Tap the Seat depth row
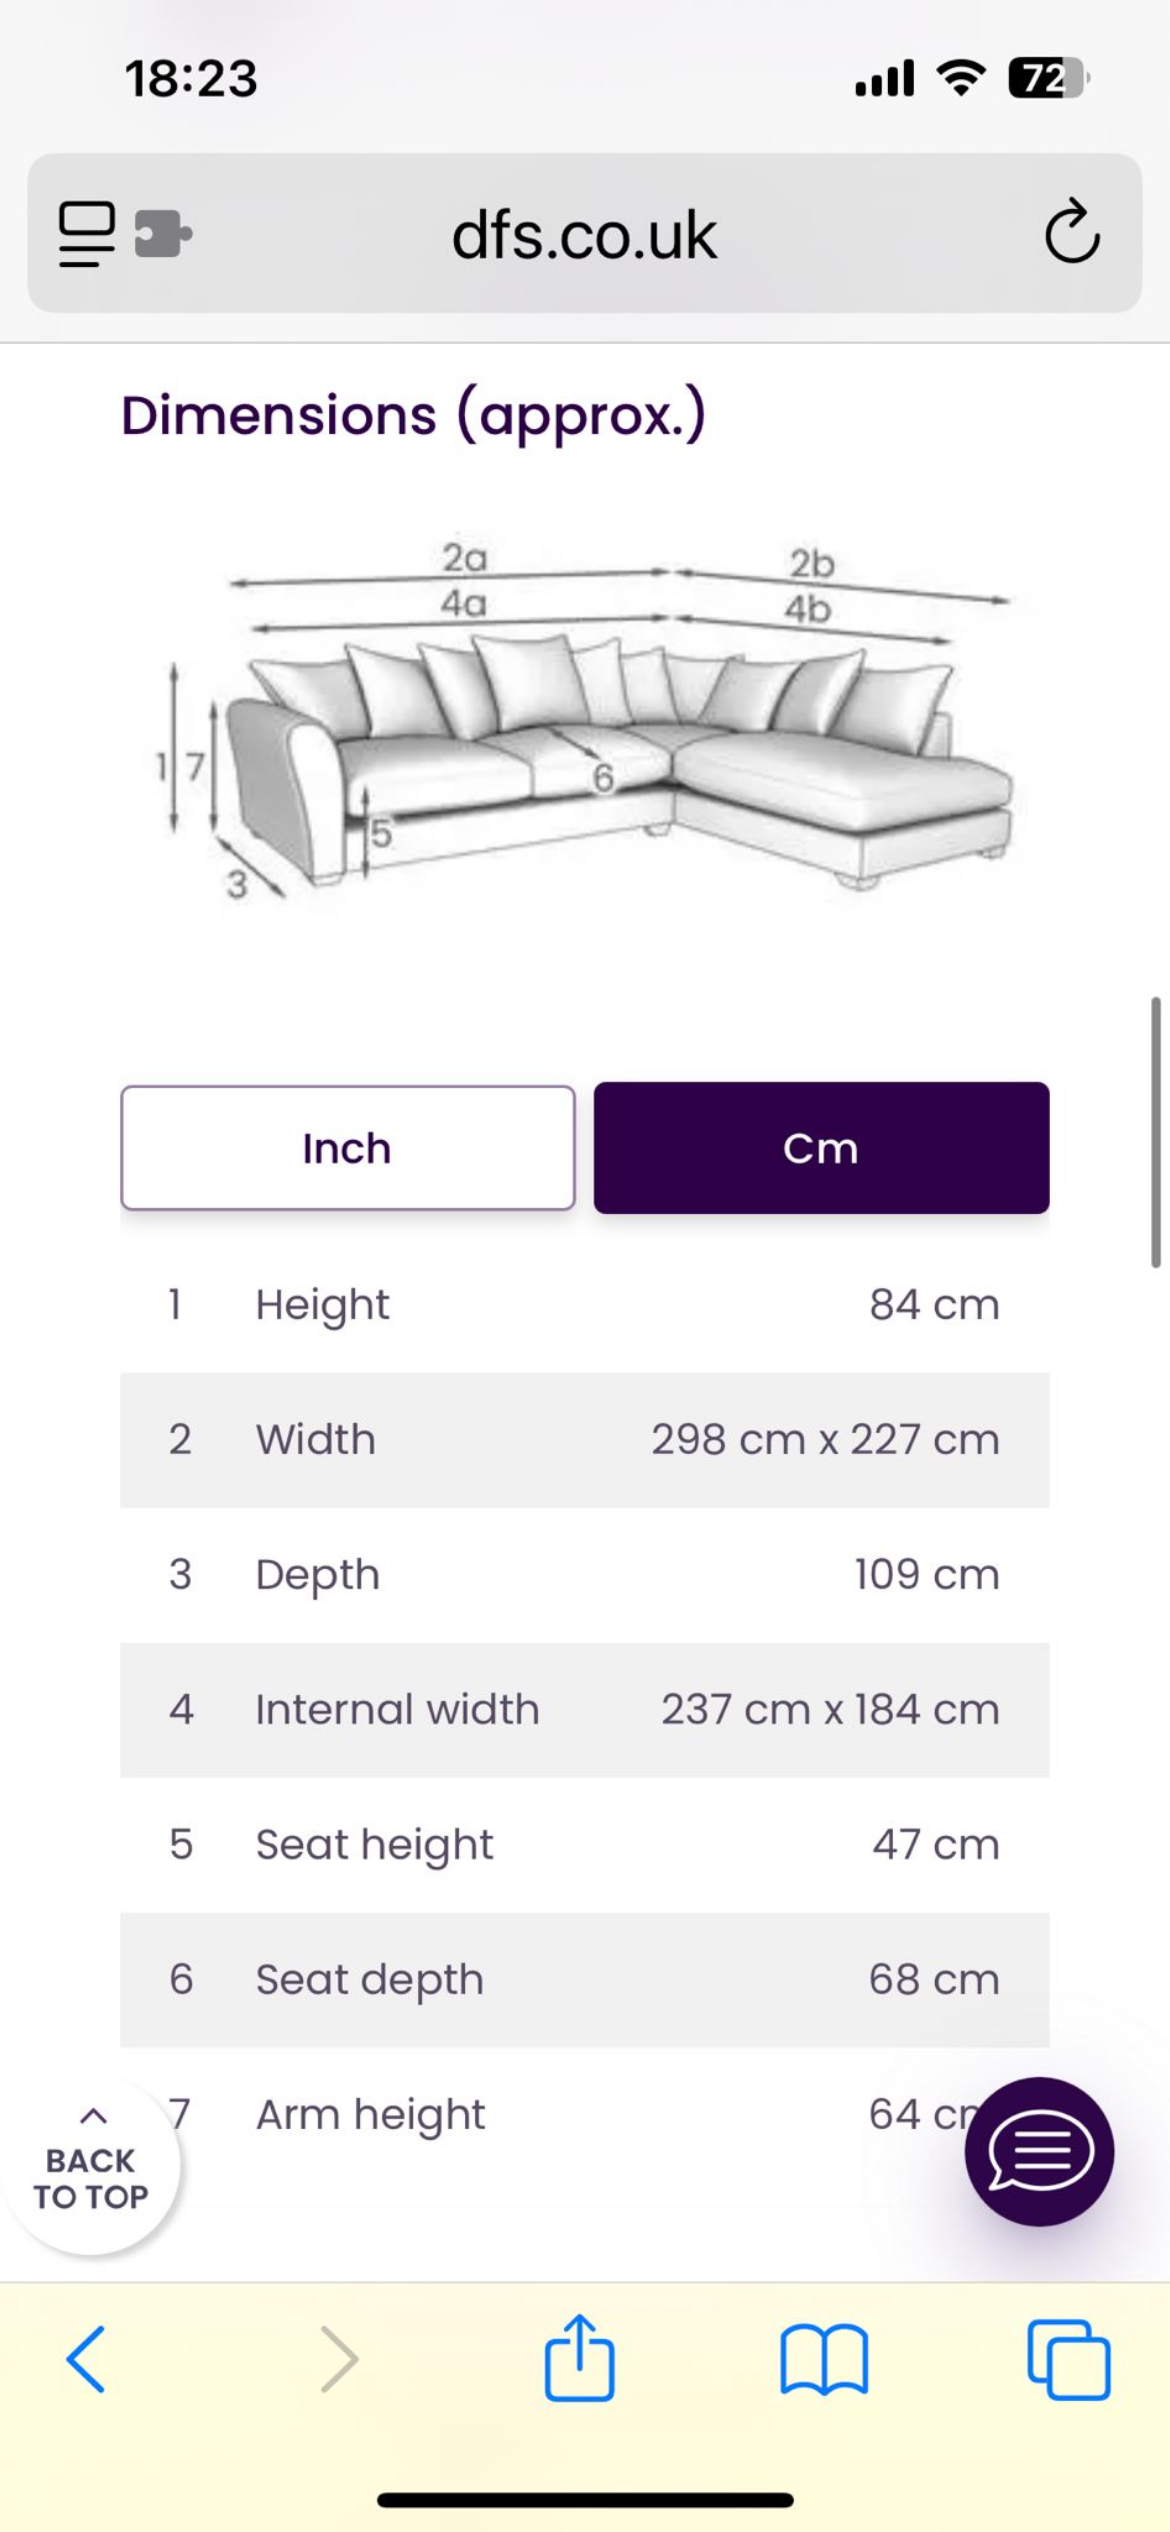 click(x=584, y=1980)
